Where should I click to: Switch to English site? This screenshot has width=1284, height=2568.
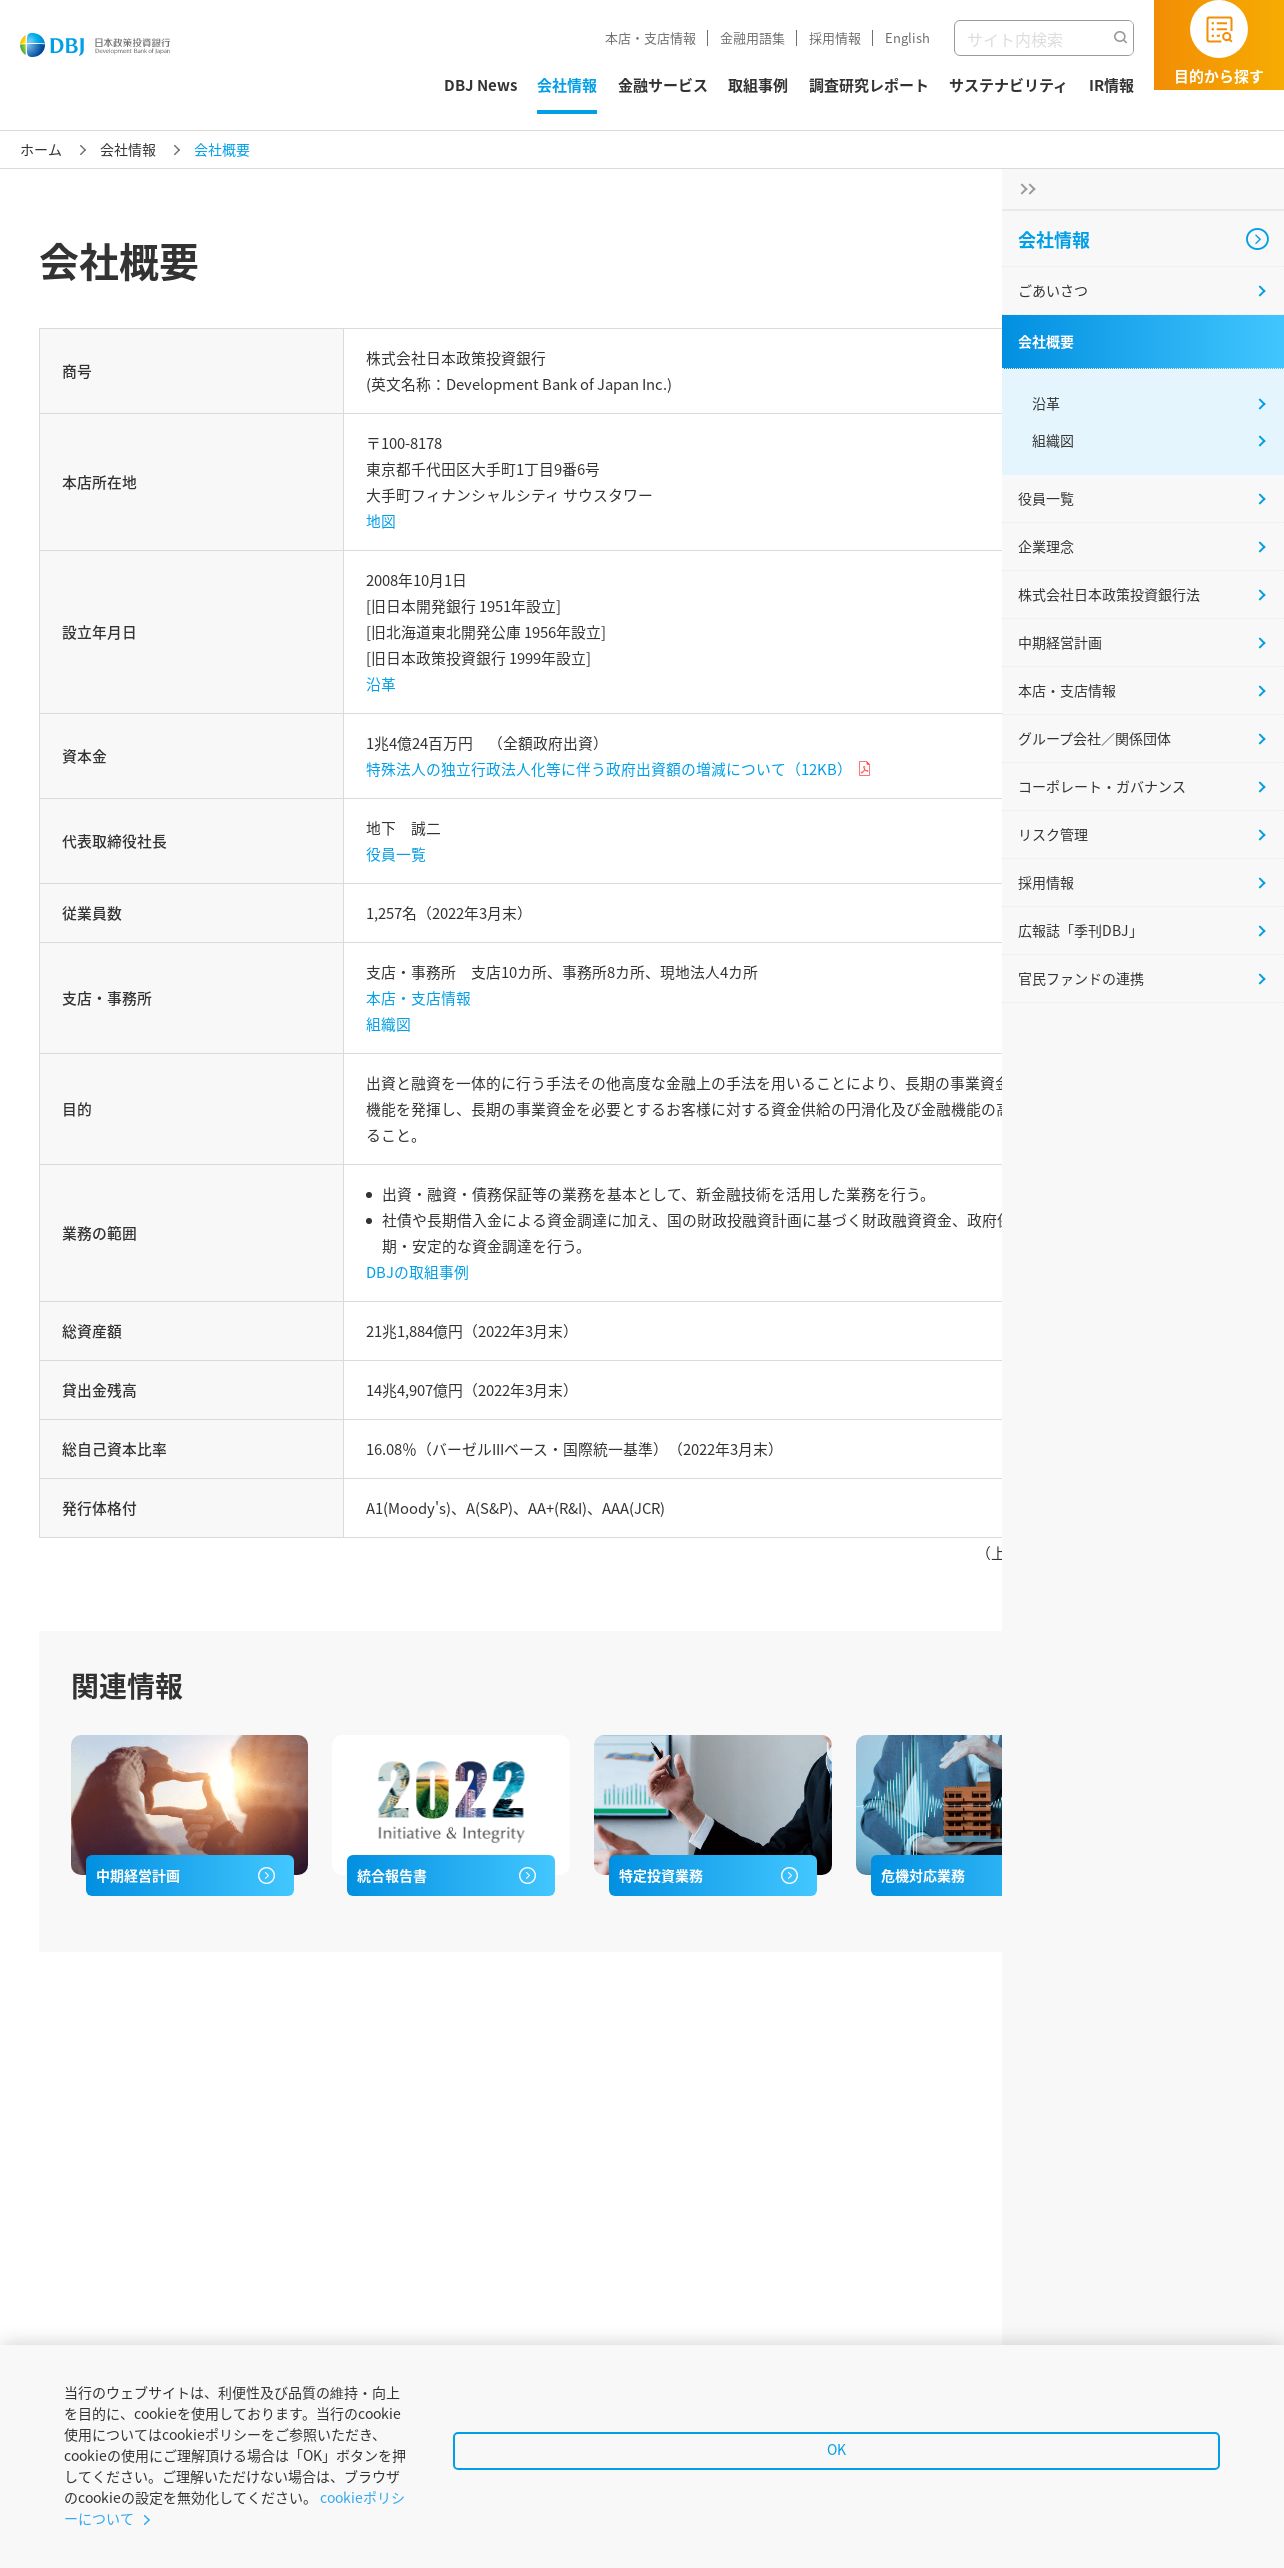[907, 38]
